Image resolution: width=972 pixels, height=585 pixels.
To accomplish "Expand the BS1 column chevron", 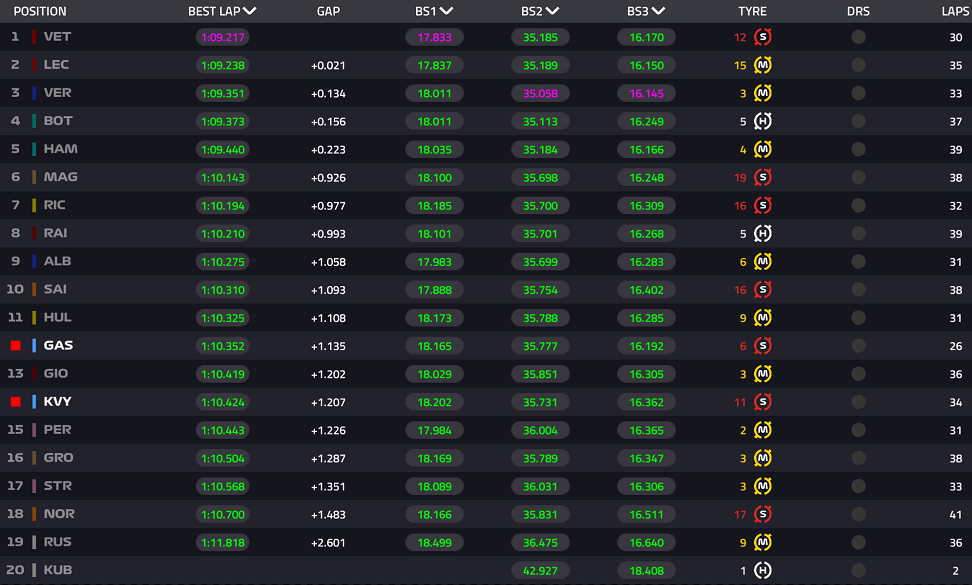I will click(x=446, y=11).
